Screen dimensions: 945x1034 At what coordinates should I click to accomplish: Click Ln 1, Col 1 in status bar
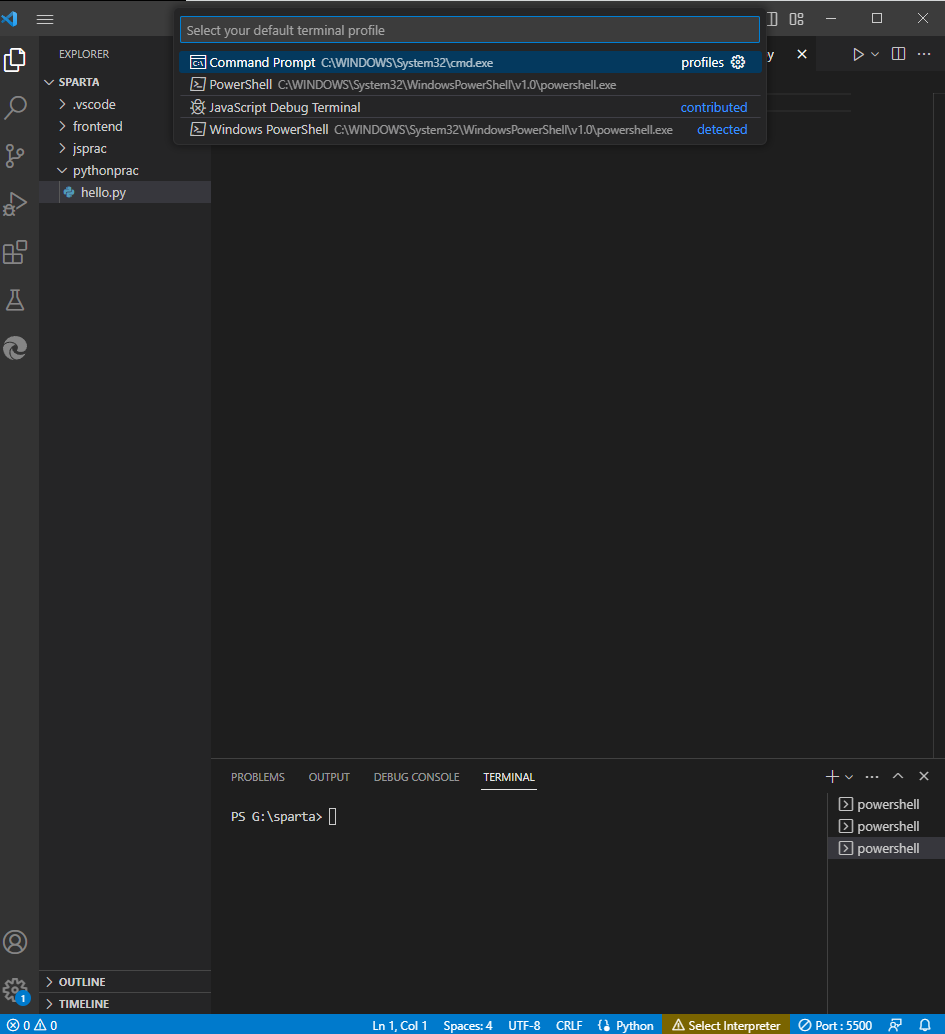tap(400, 1025)
